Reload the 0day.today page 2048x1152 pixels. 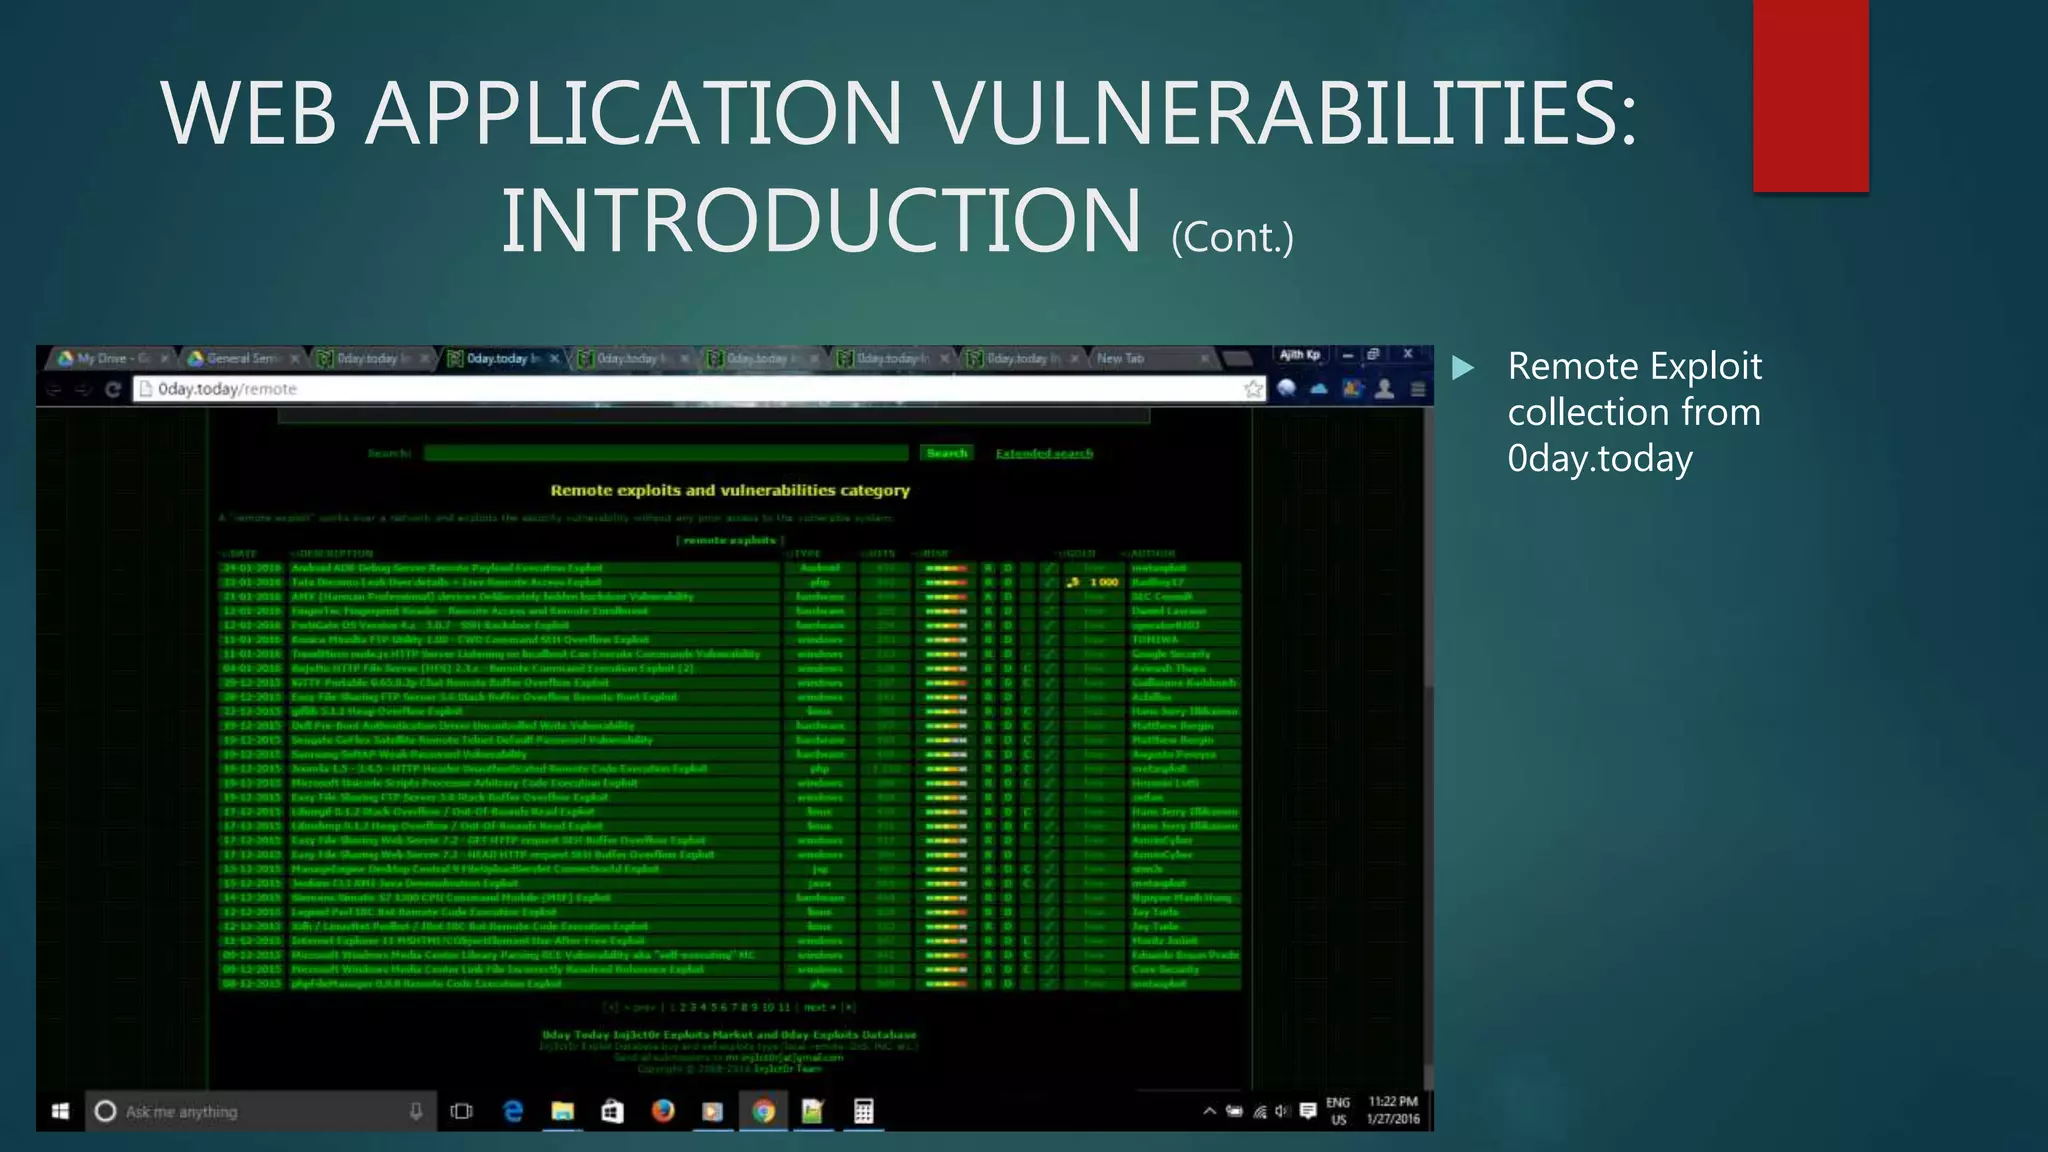click(x=113, y=390)
